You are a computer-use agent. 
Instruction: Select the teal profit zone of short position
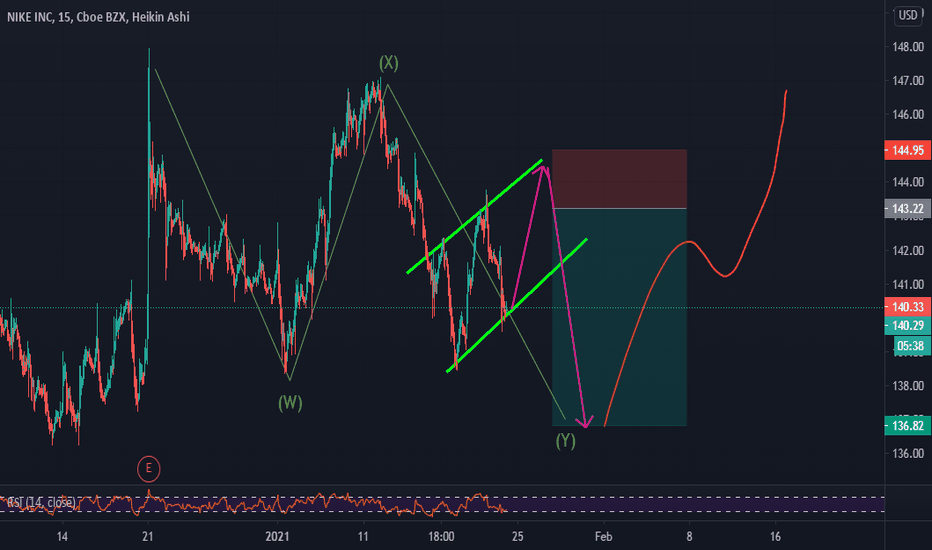[619, 317]
